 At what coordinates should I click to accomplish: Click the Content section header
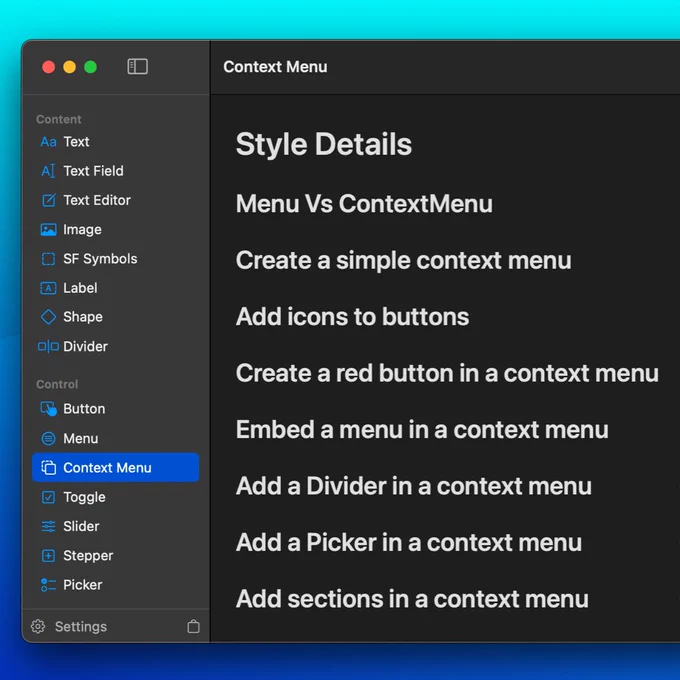[59, 119]
